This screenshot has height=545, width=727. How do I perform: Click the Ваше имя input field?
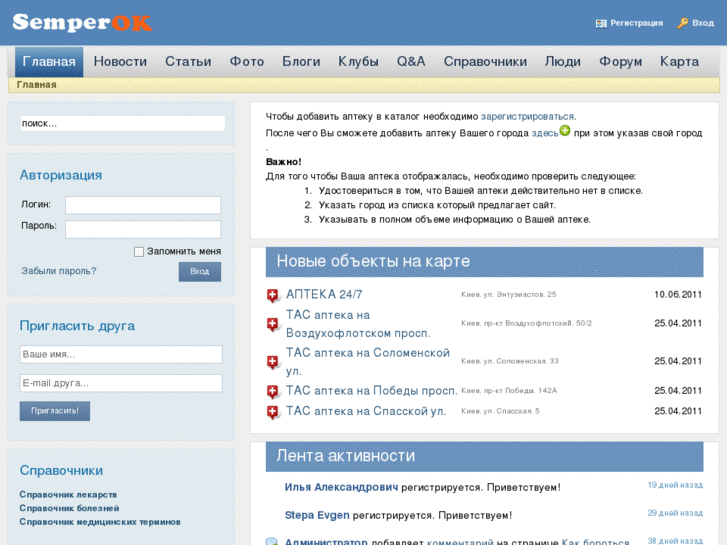point(121,354)
